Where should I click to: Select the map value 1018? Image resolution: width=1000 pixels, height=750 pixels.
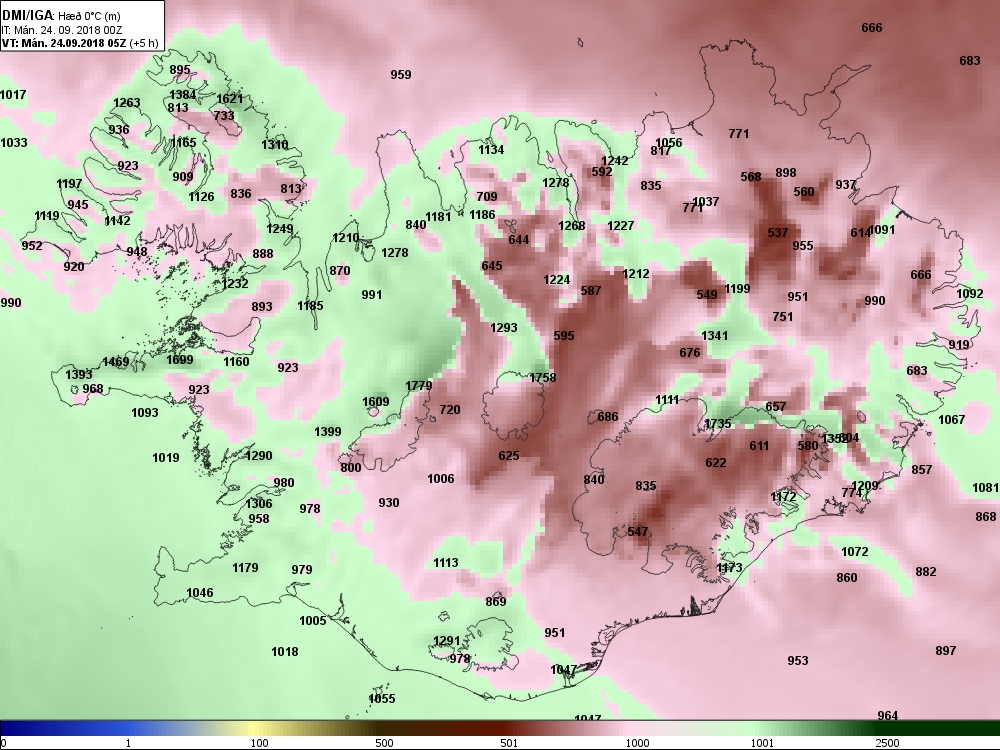(x=284, y=652)
